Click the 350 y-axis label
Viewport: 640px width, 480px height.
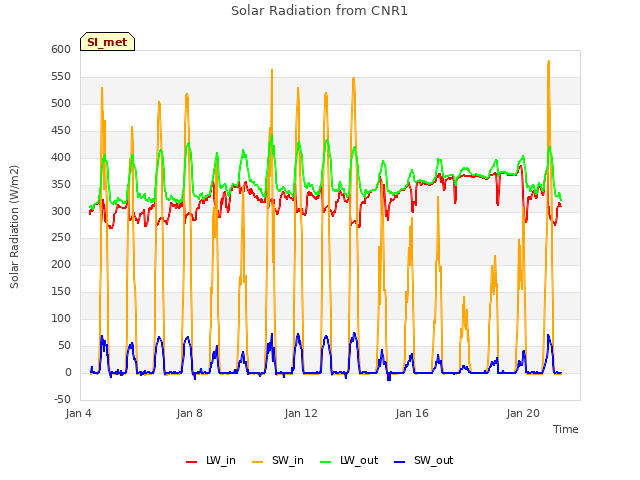(61, 184)
